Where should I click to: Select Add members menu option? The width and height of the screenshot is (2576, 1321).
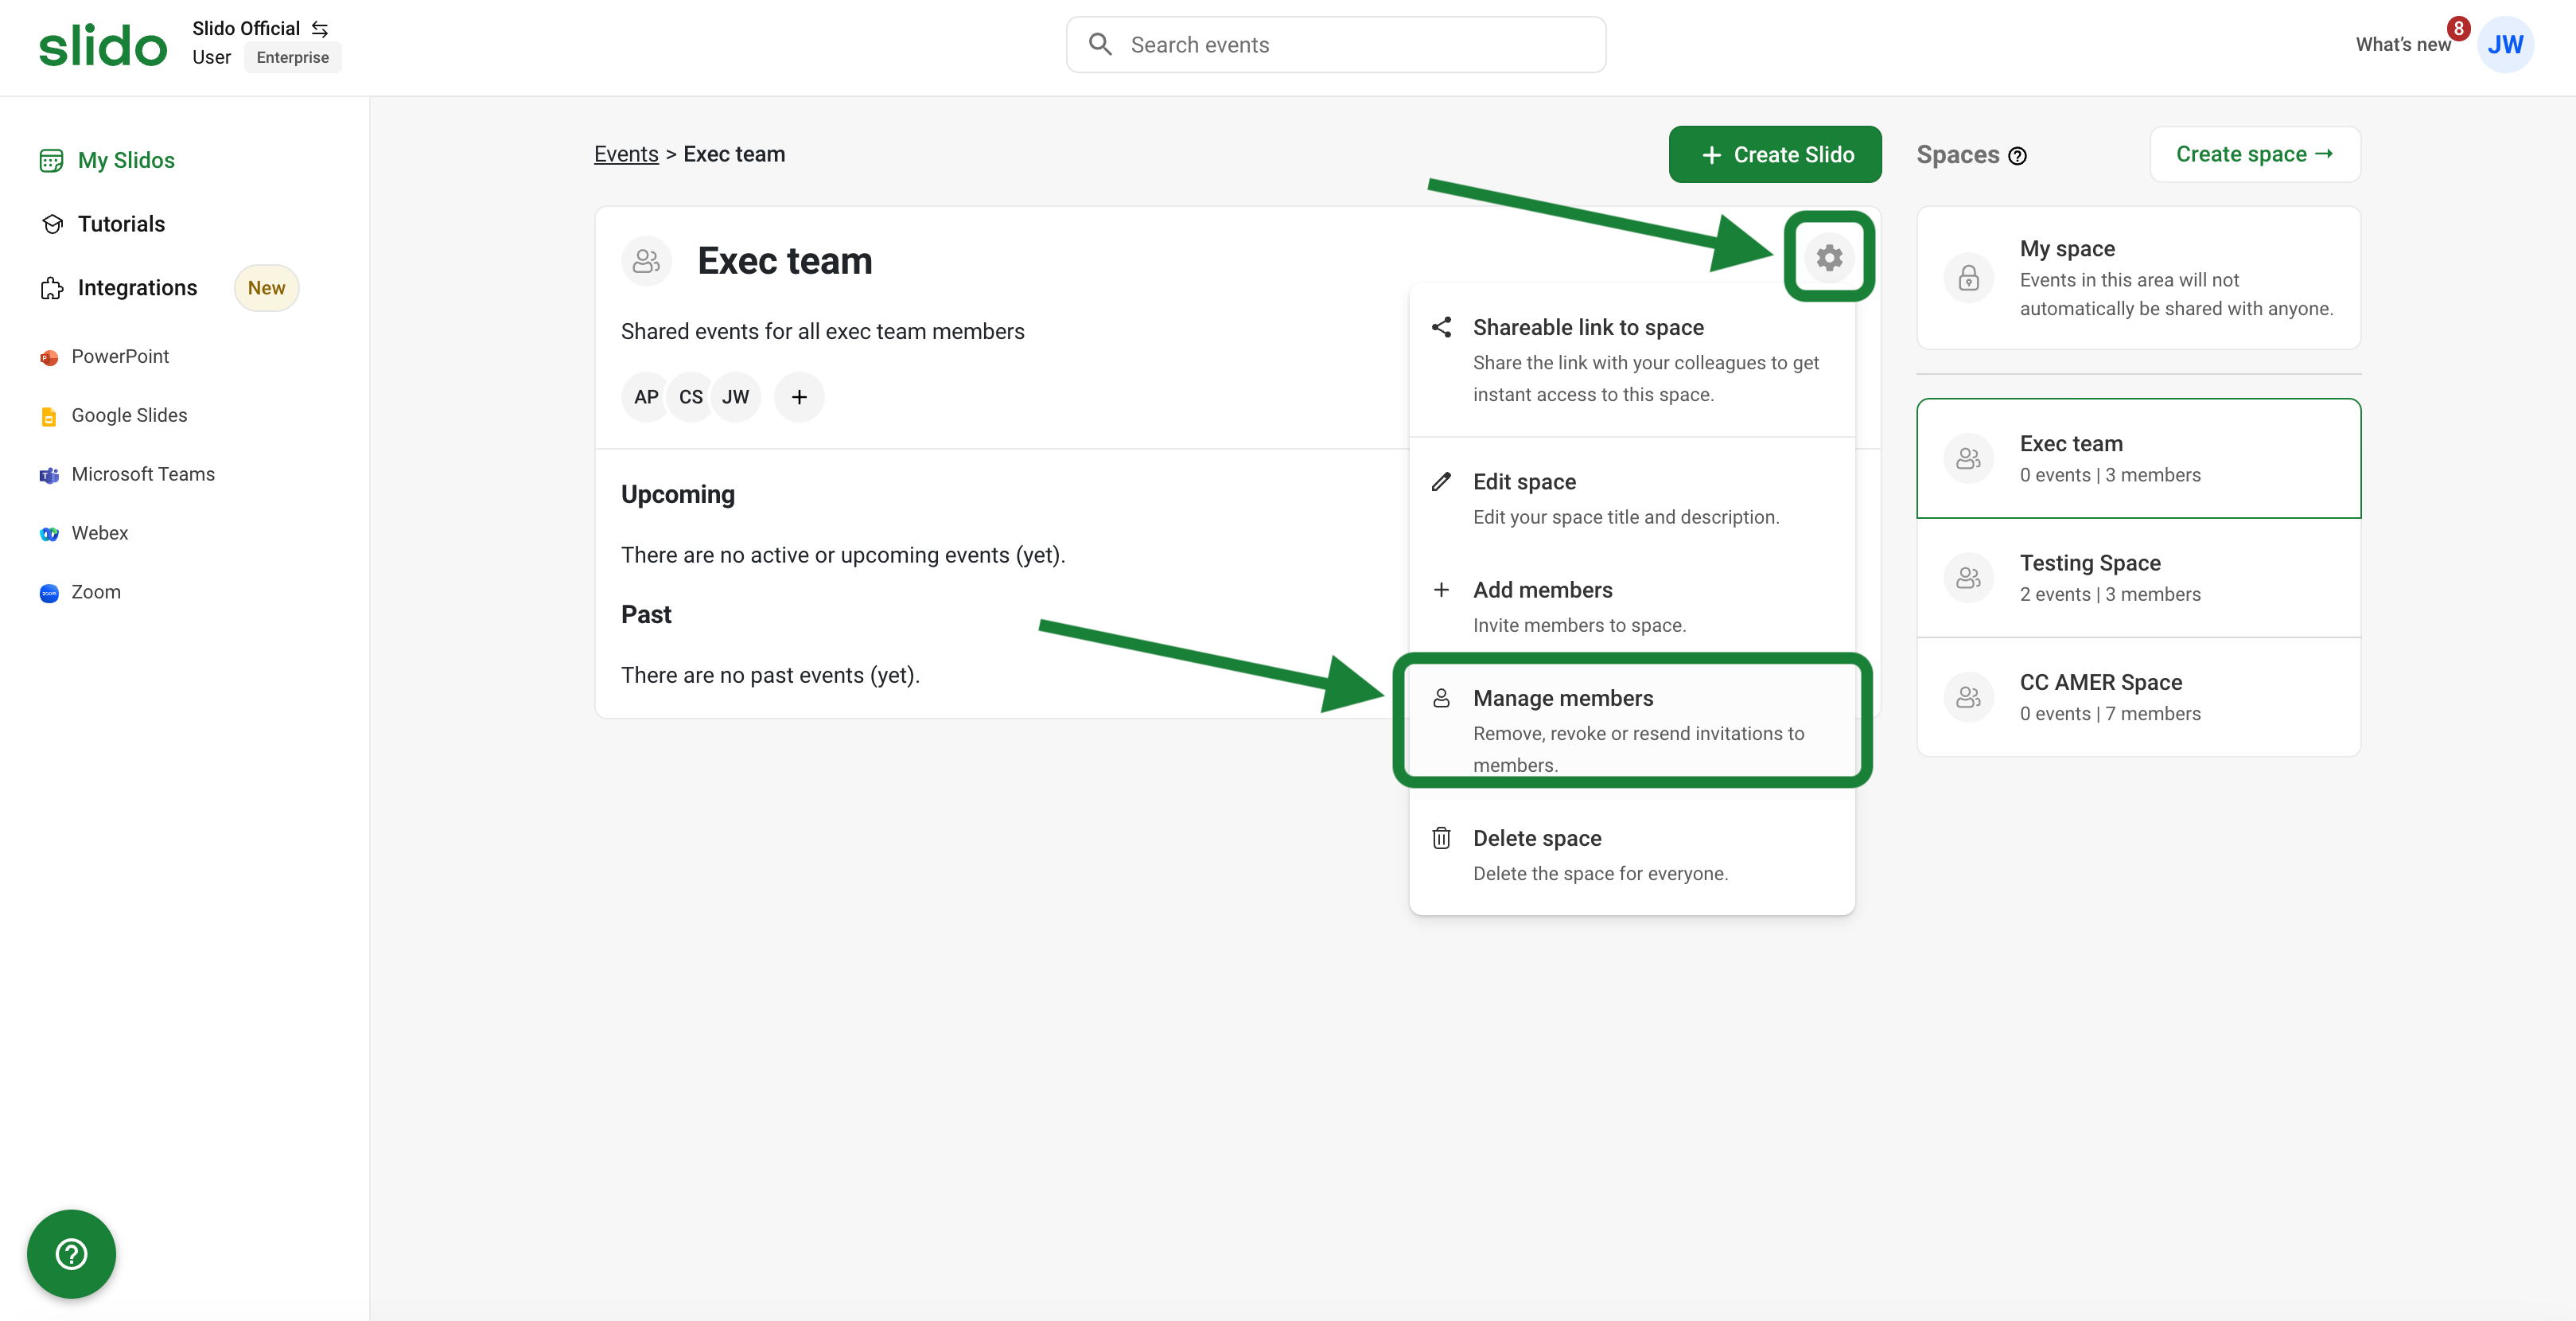(x=1632, y=606)
